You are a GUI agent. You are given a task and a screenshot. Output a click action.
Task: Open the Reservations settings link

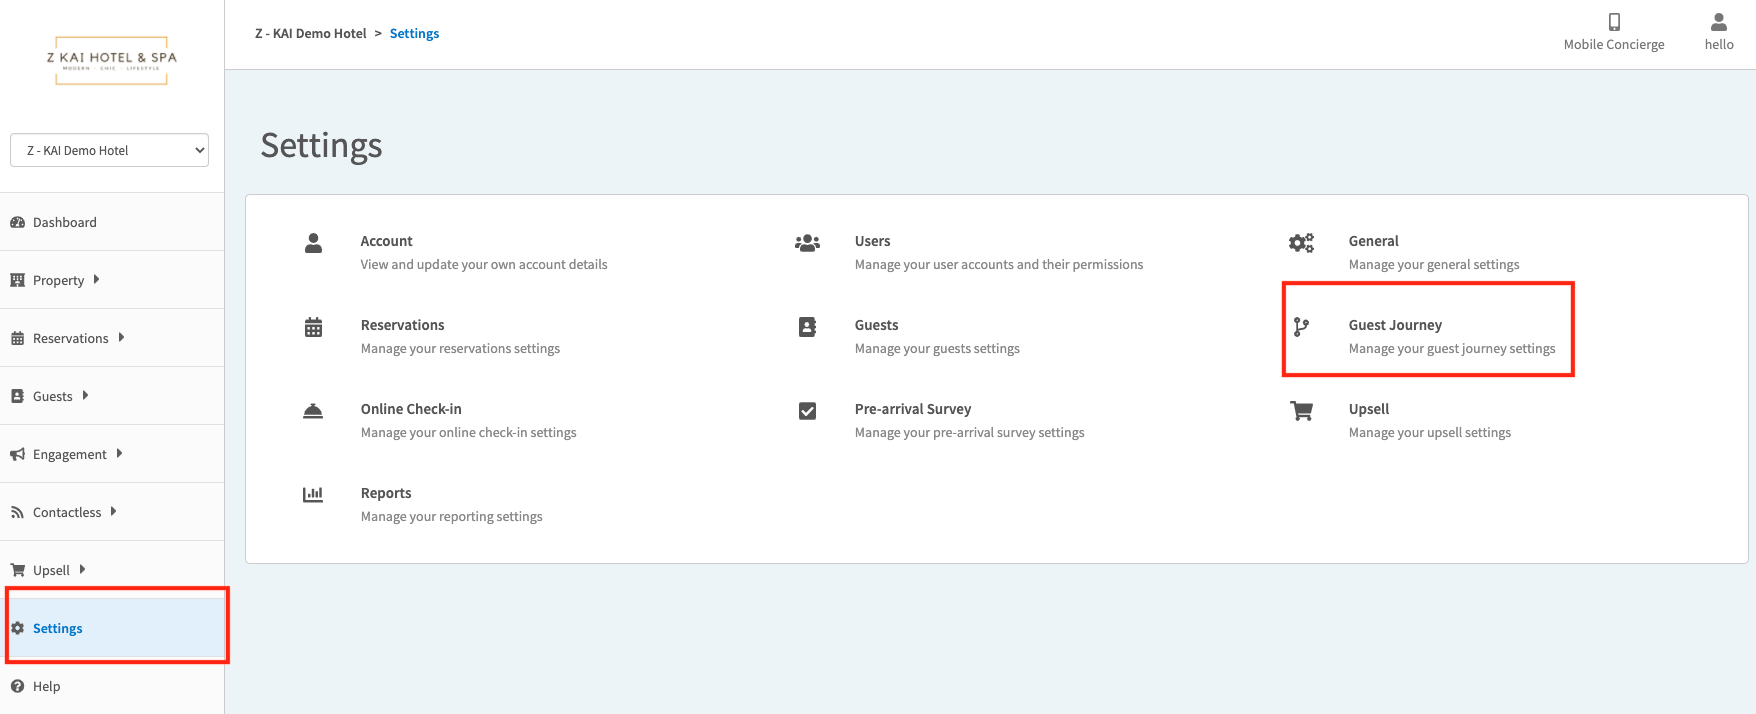coord(402,325)
